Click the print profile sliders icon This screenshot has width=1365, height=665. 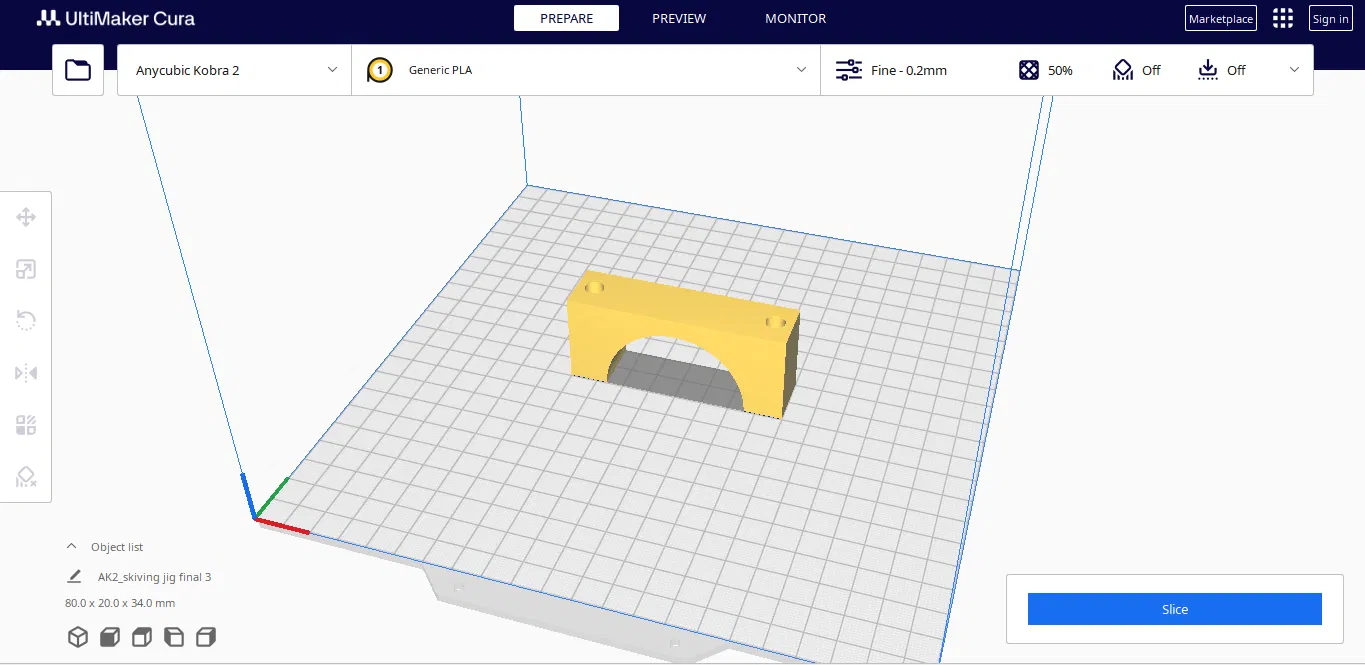[x=849, y=70]
